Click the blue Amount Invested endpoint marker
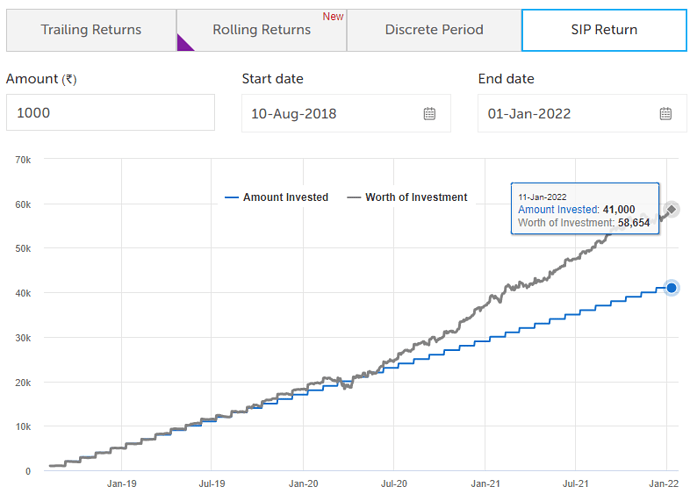The width and height of the screenshot is (690, 494). click(x=672, y=288)
